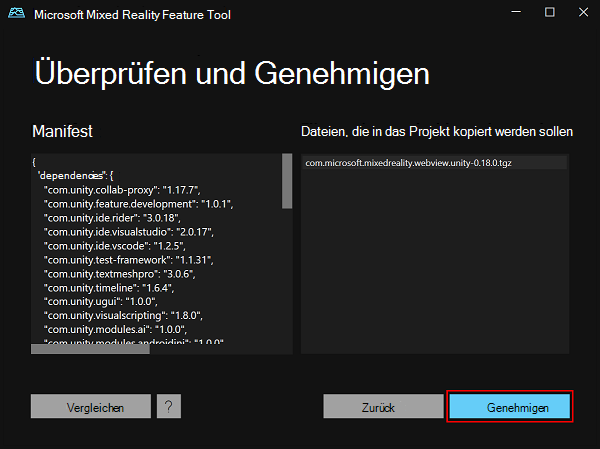Click the "Dateien, die in das Projekt kopiert" heading
Screen dimensions: 600x449
click(437, 132)
